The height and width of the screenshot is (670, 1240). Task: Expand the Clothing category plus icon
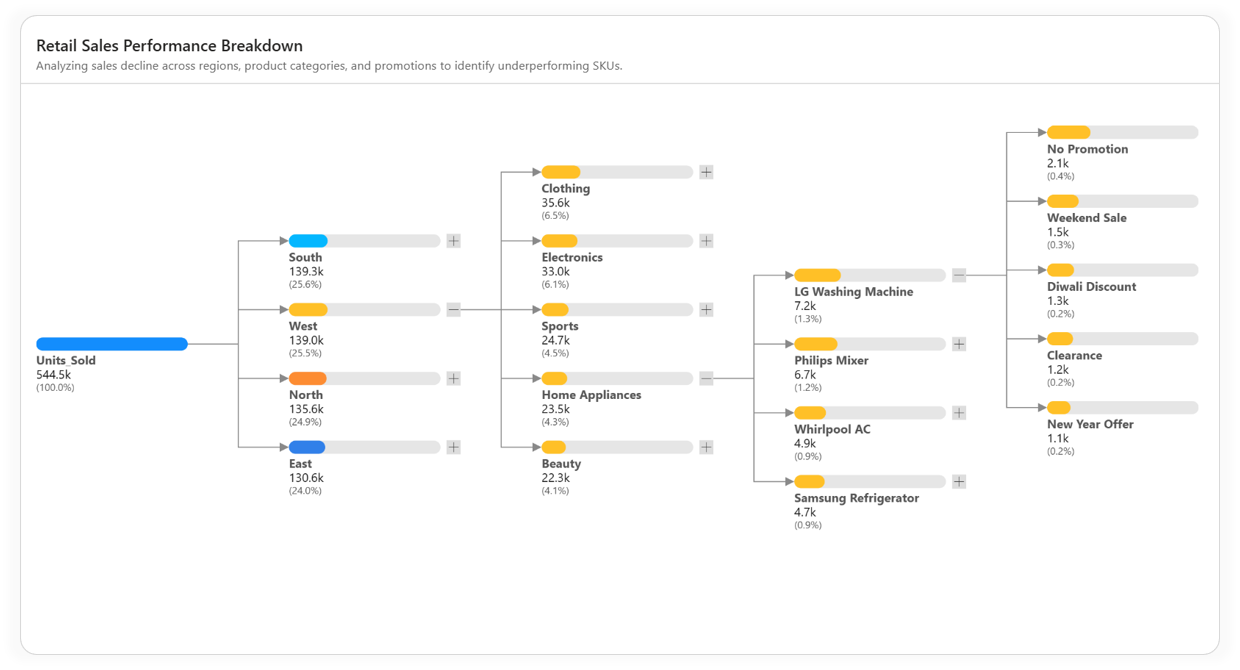click(706, 172)
